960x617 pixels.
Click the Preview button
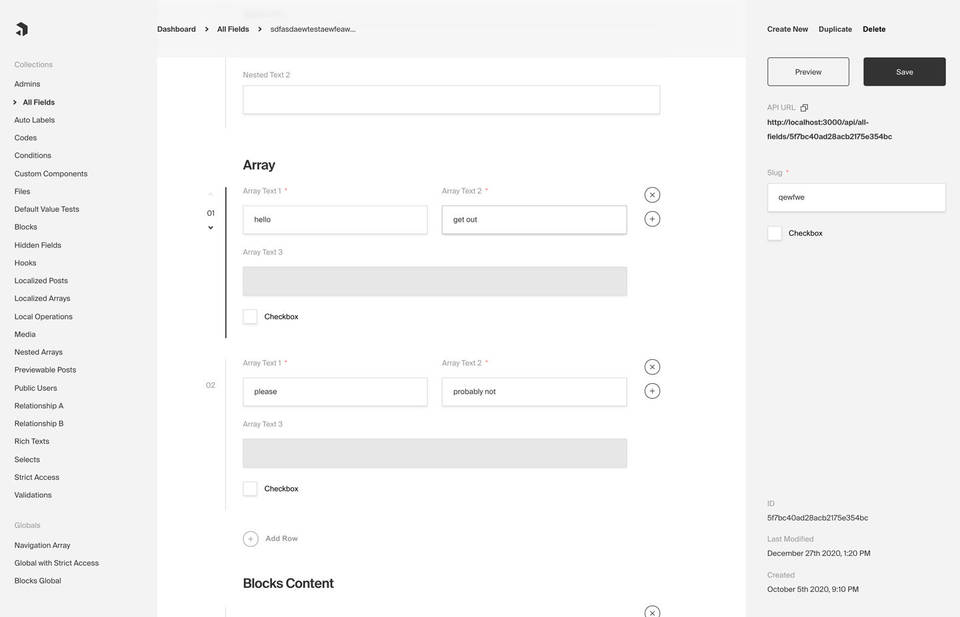[x=808, y=72]
